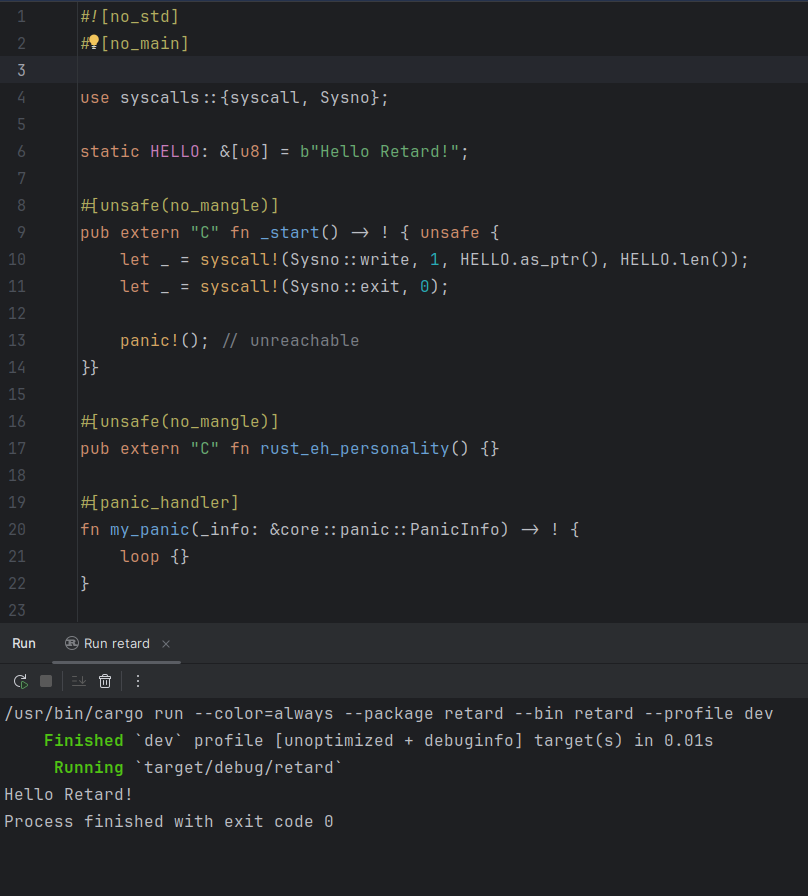Click the green 'Finished' word in console
The image size is (808, 896).
83,741
